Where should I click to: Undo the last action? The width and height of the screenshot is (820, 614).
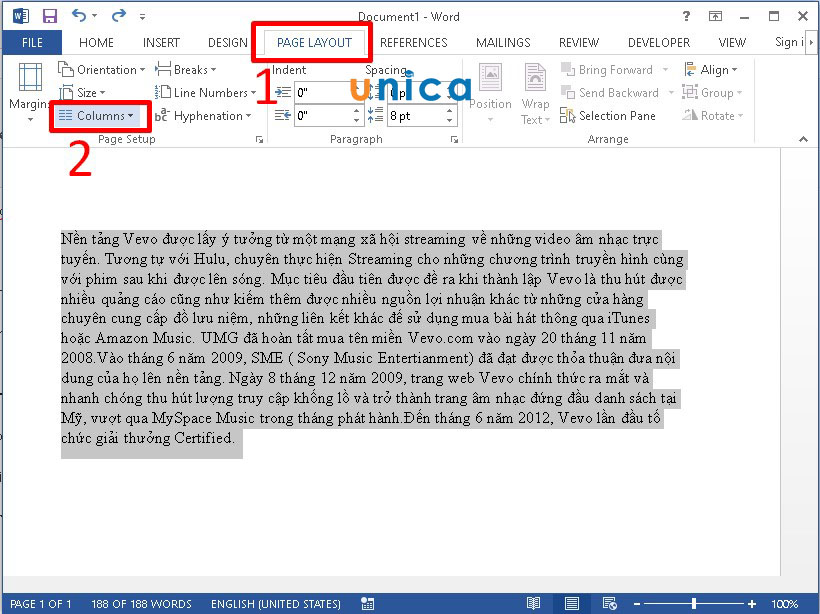[x=79, y=16]
